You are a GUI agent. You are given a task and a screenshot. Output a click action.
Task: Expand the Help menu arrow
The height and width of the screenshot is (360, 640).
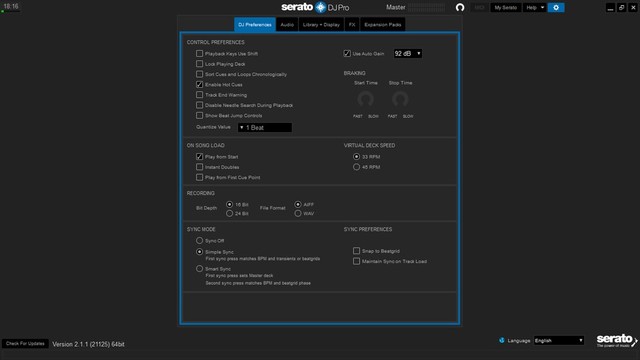(x=542, y=7)
